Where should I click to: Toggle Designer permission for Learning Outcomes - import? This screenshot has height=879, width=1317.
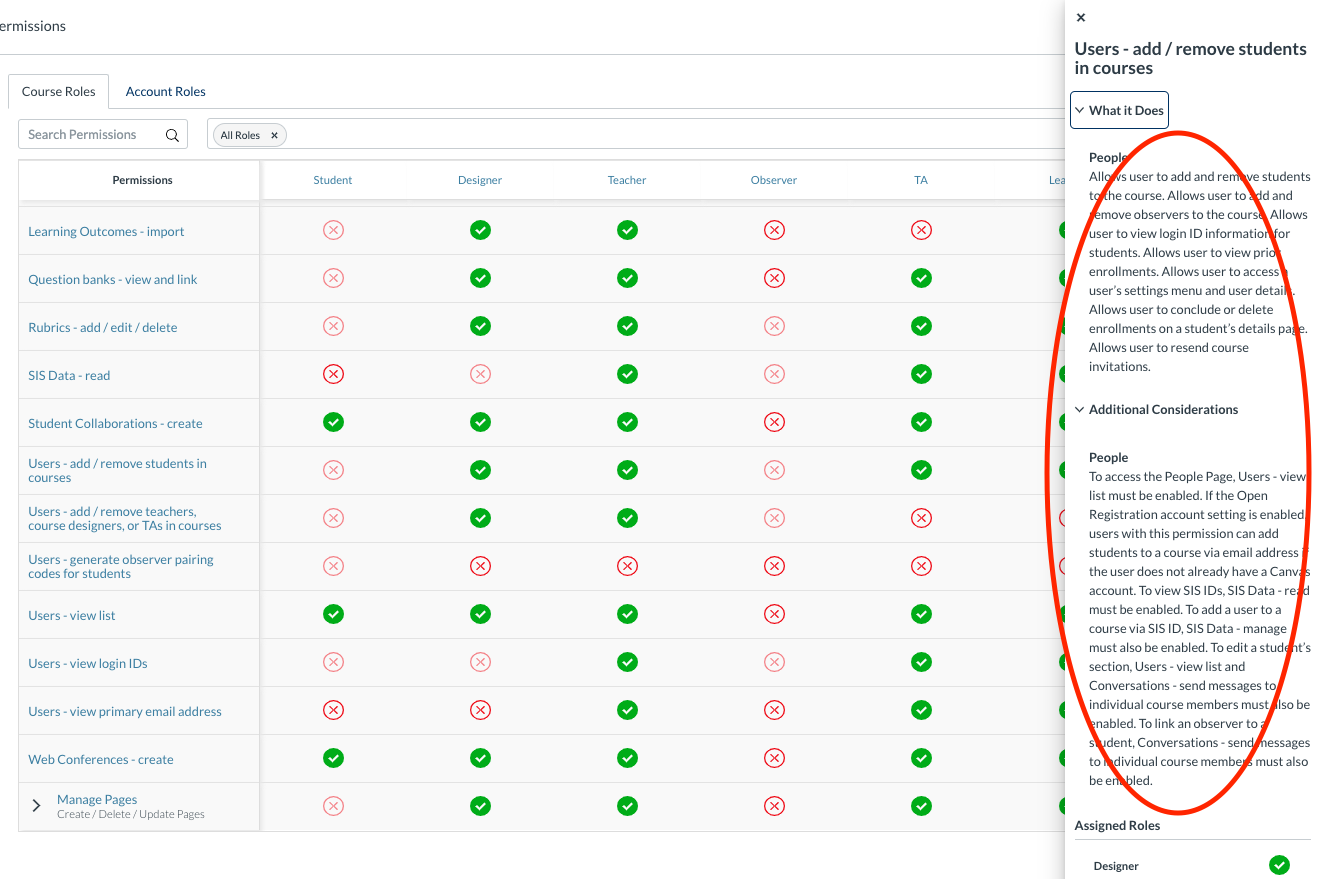[x=480, y=230]
